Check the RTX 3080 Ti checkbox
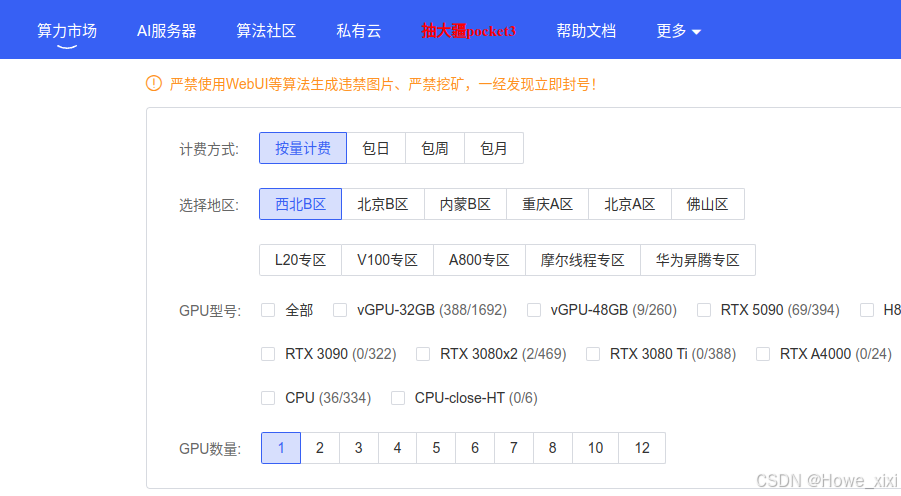The height and width of the screenshot is (496, 901). point(593,353)
